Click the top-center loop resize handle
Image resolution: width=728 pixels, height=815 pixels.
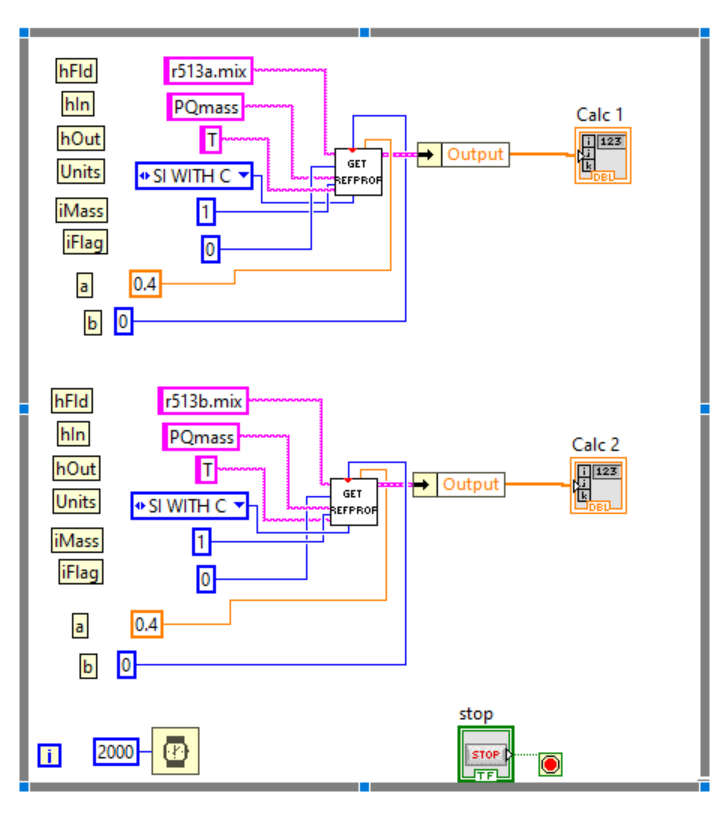[365, 33]
